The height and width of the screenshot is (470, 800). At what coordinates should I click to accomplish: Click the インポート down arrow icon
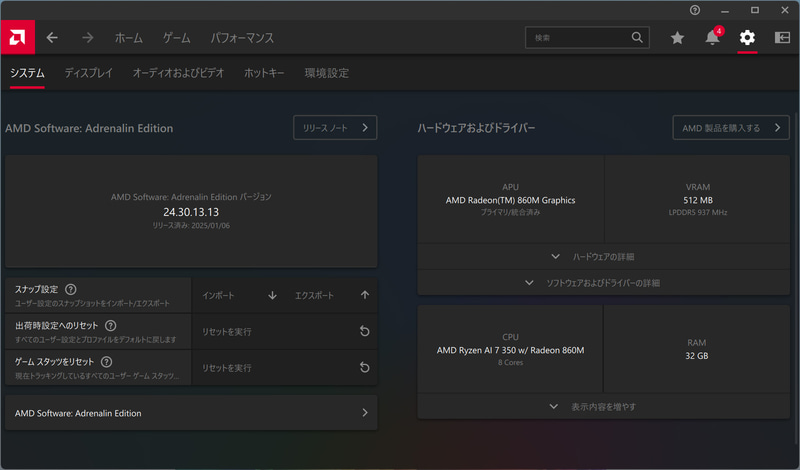(x=272, y=295)
